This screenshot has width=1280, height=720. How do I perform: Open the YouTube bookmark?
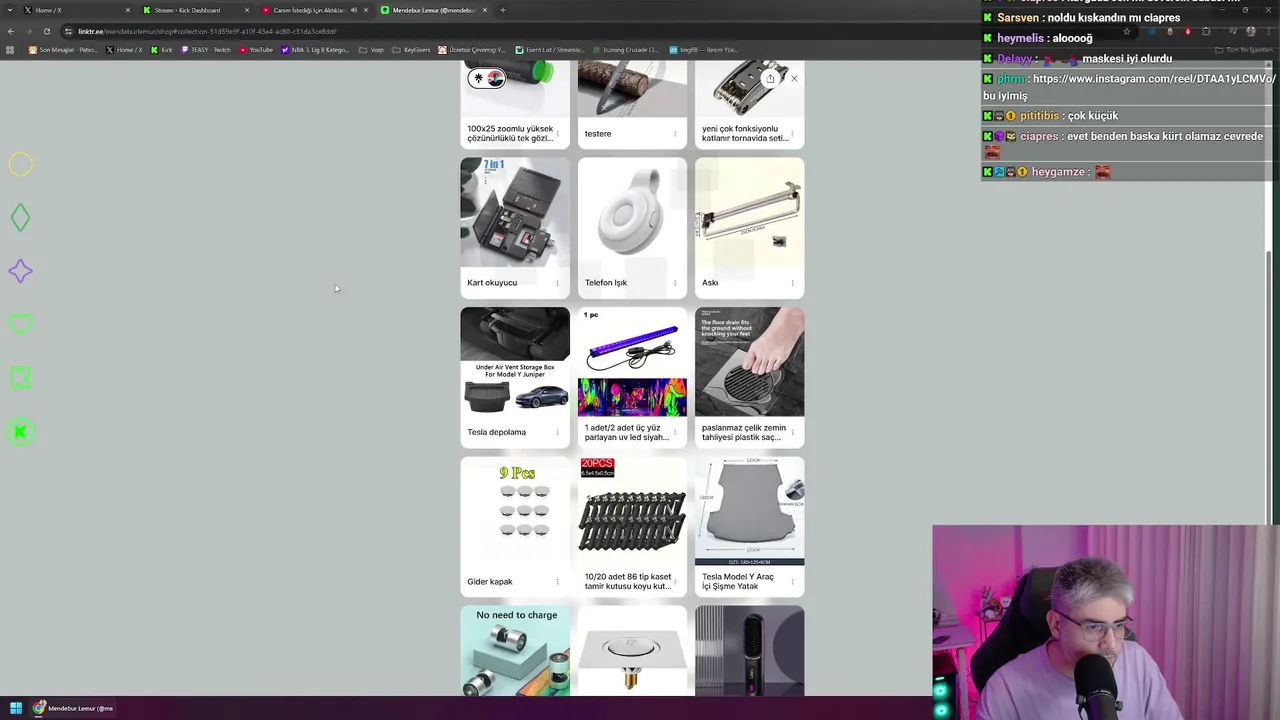[x=256, y=50]
